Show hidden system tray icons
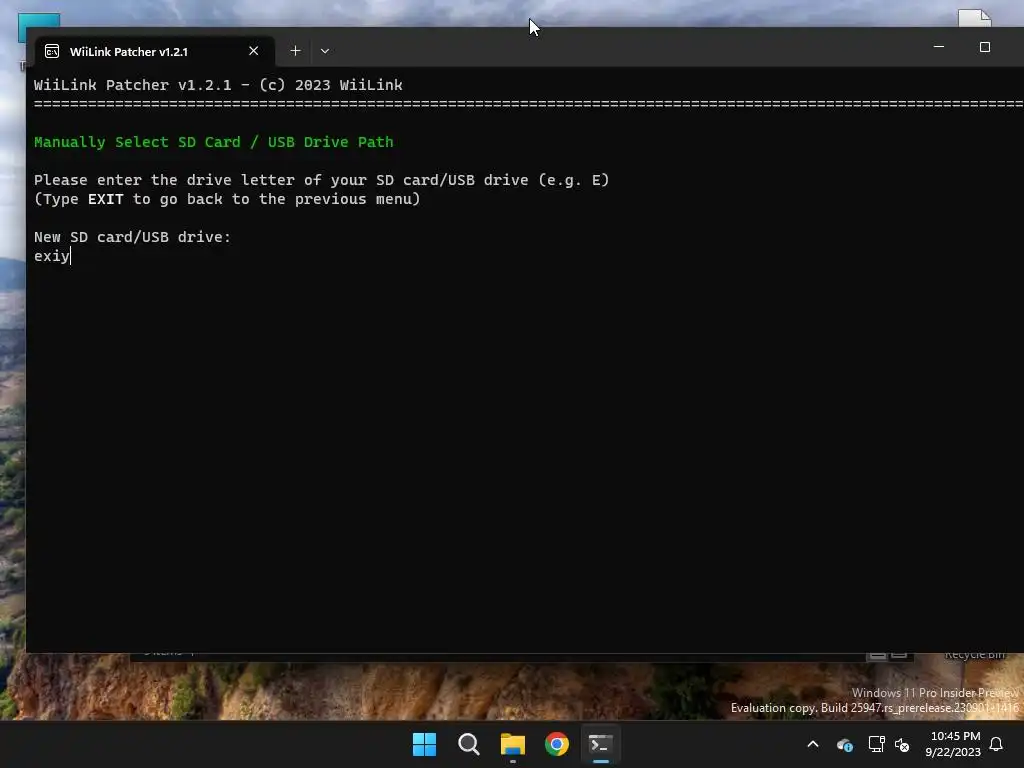 [813, 744]
